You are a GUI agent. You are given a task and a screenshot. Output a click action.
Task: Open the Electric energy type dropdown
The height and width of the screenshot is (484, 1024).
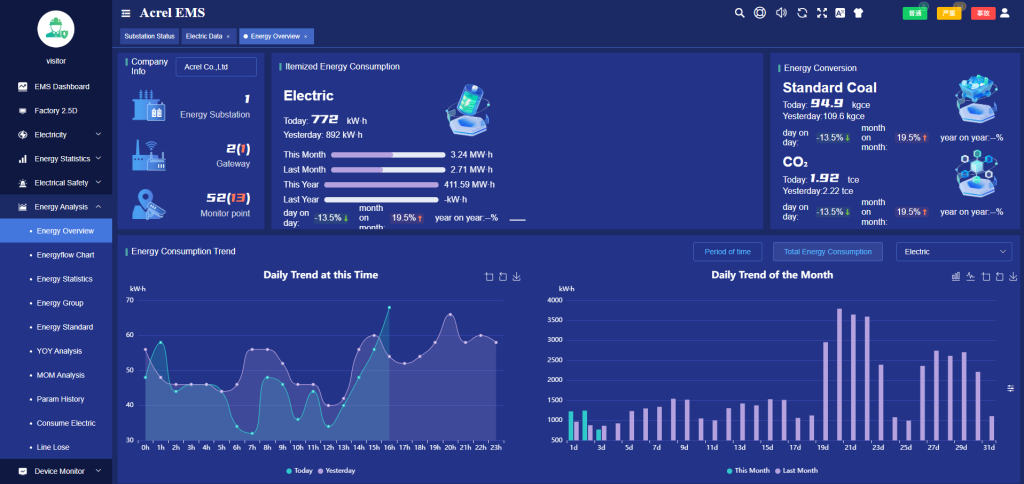[x=954, y=252]
